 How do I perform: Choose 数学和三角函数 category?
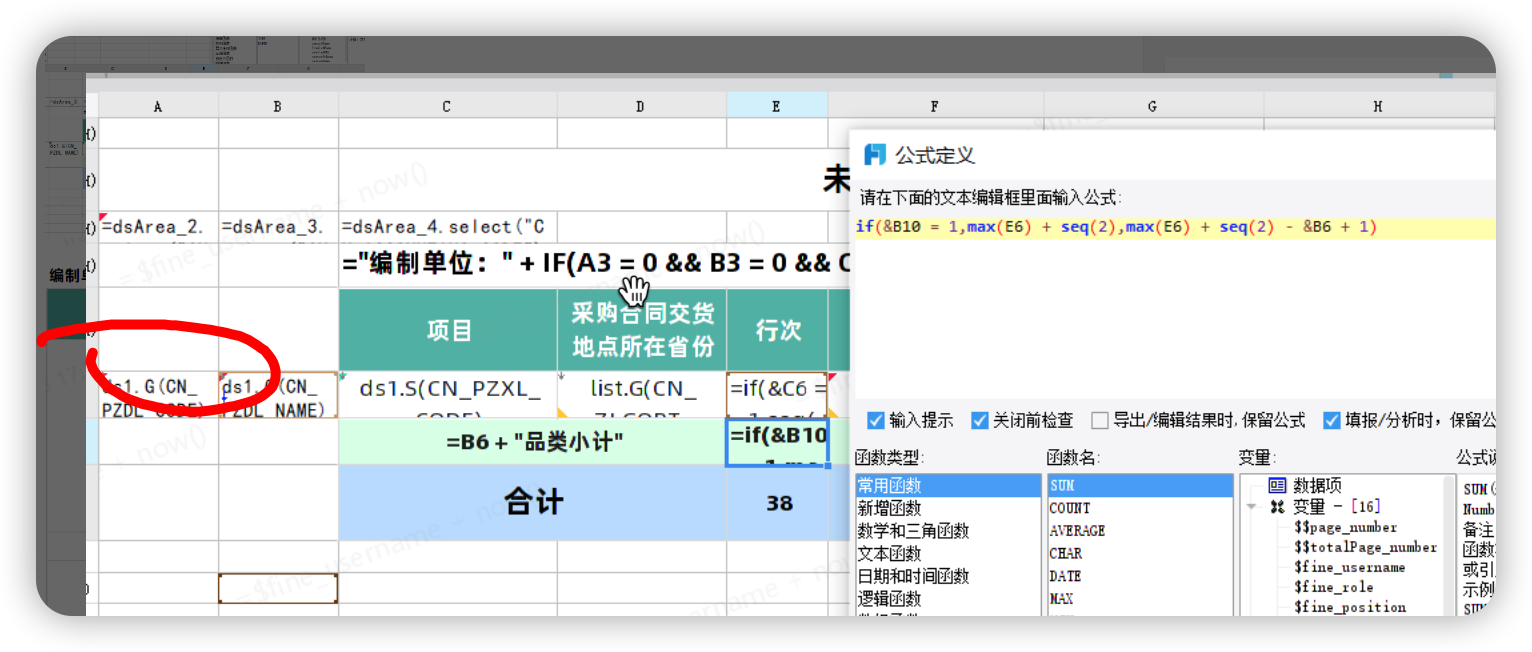pyautogui.click(x=913, y=531)
